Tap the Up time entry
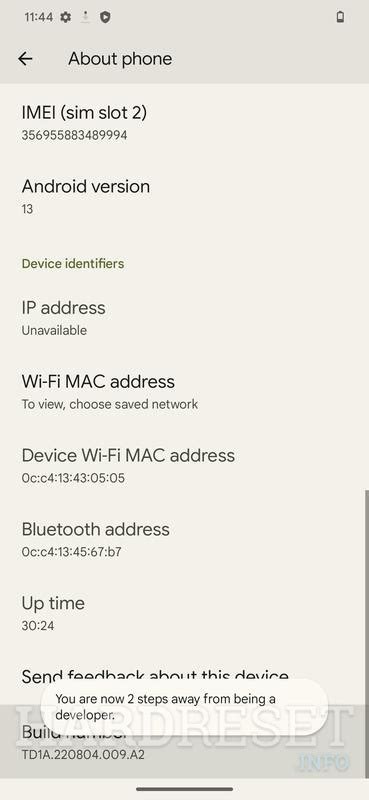Image resolution: width=369 pixels, height=800 pixels. point(184,613)
